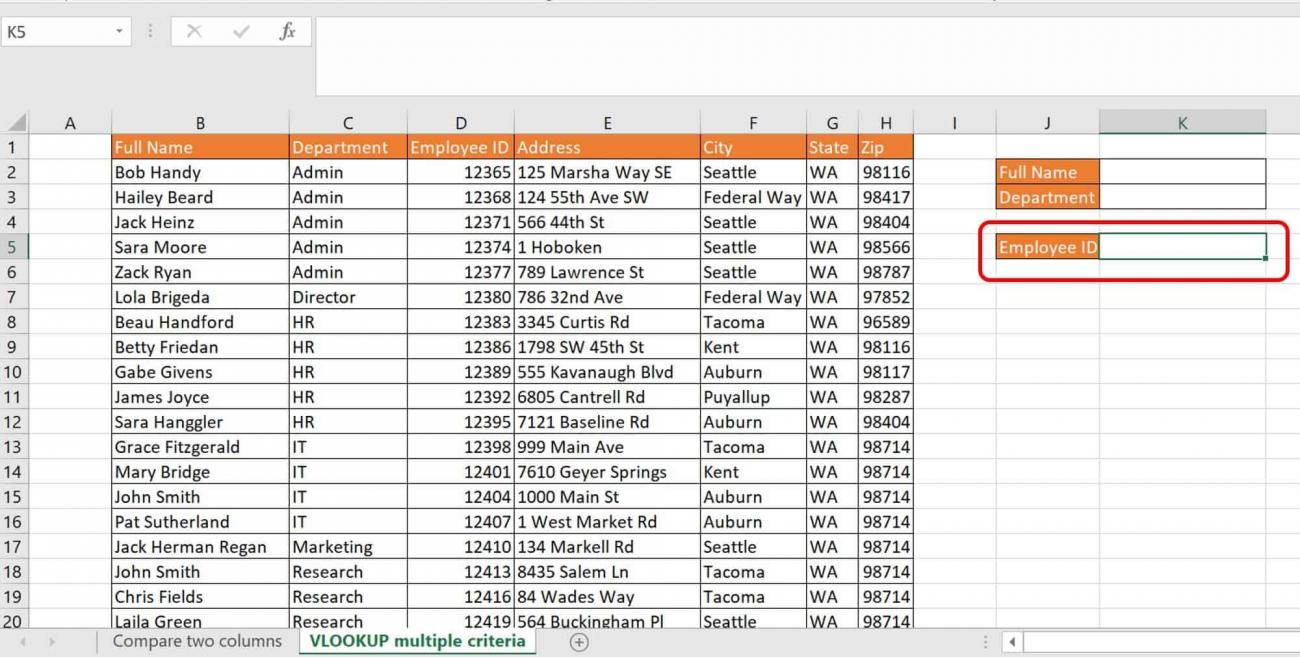1300x657 pixels.
Task: Open Insert Function fx icon
Action: coord(287,32)
